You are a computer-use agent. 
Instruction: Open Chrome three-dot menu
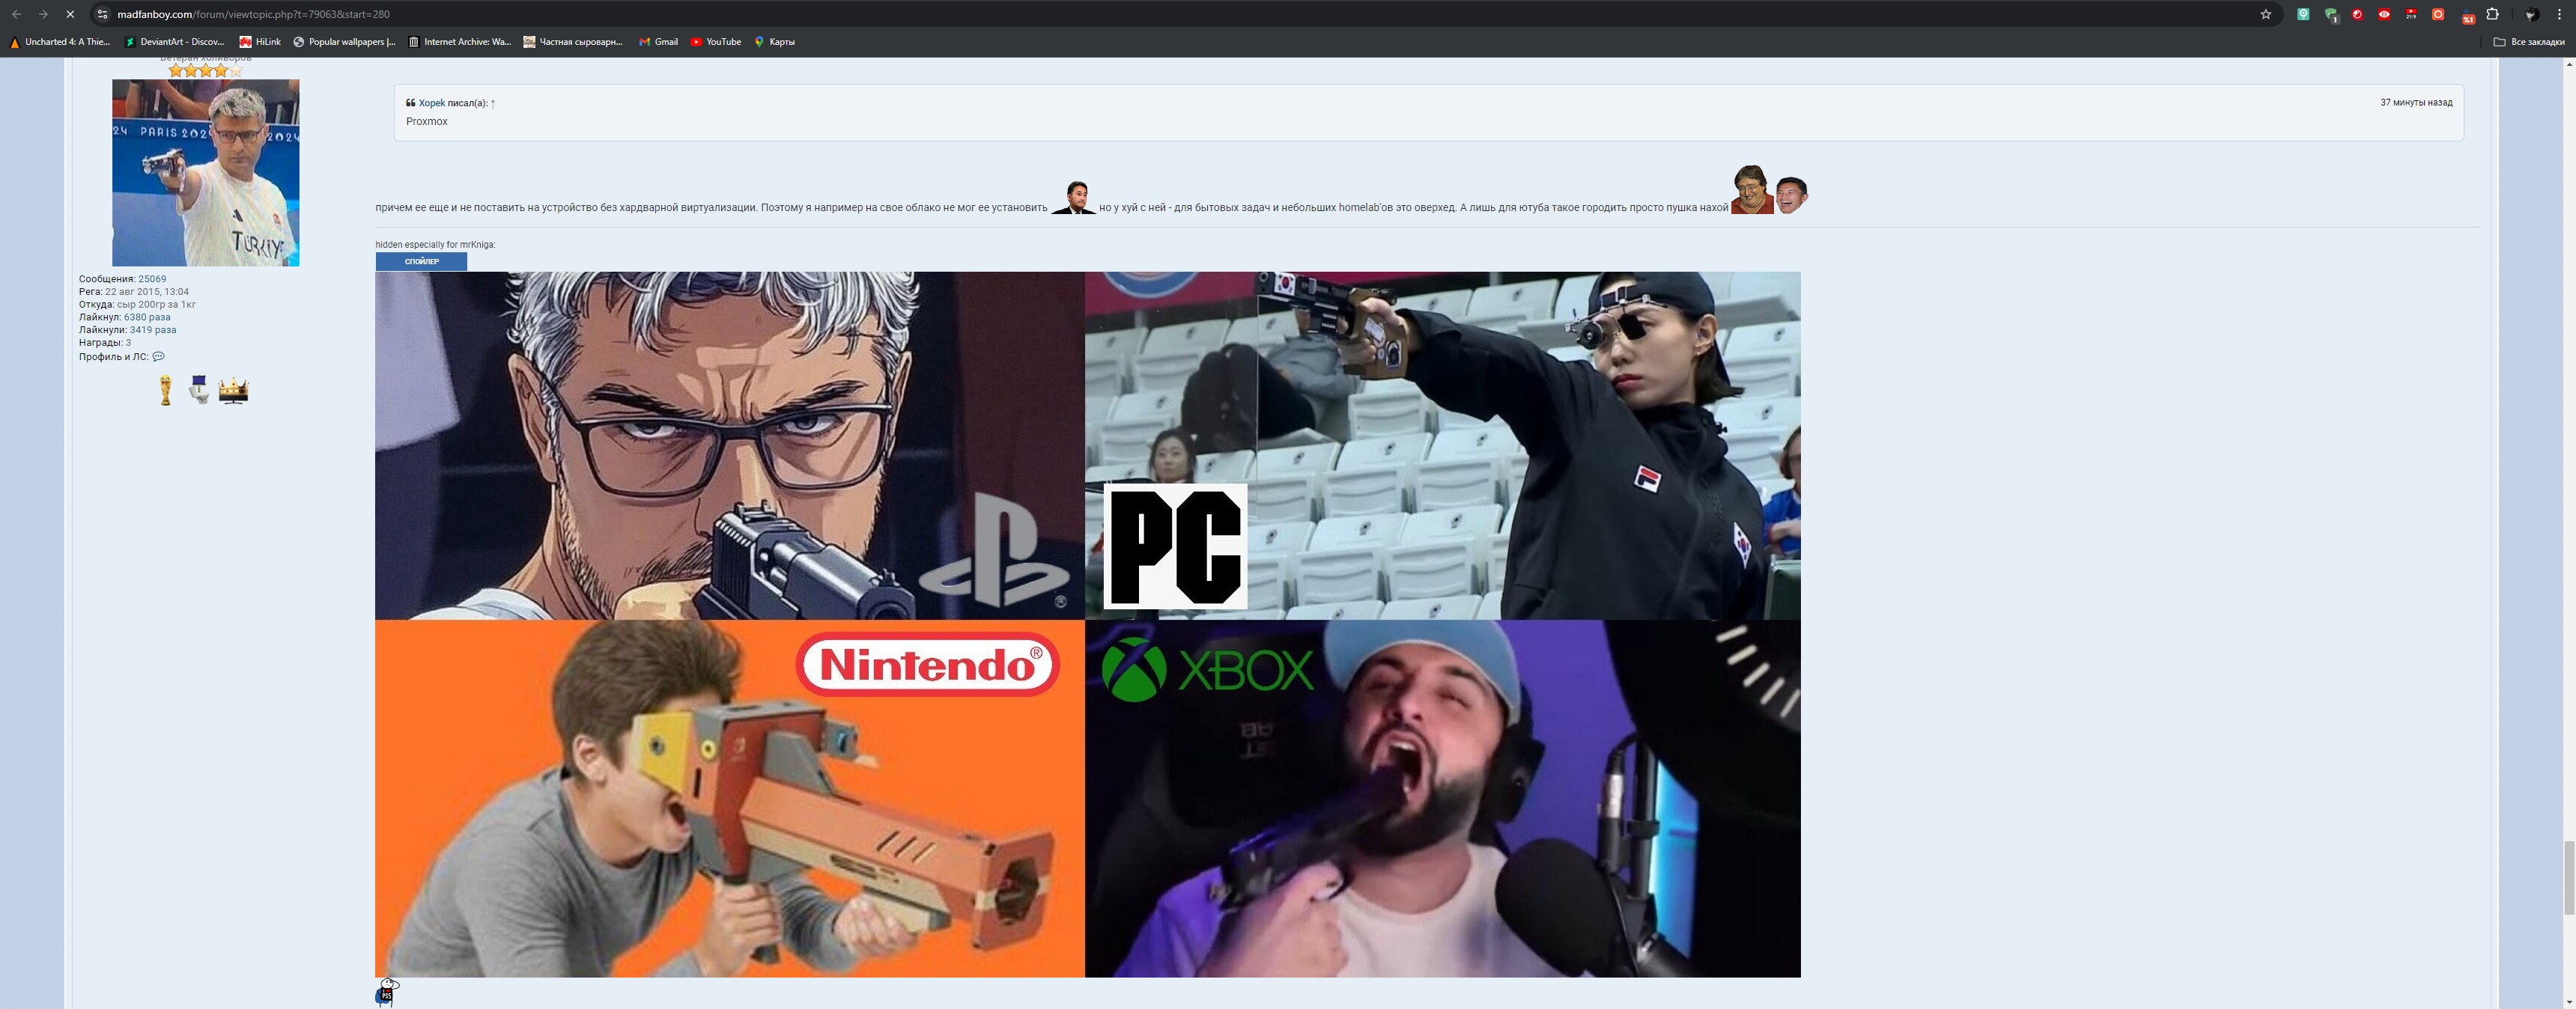2559,14
